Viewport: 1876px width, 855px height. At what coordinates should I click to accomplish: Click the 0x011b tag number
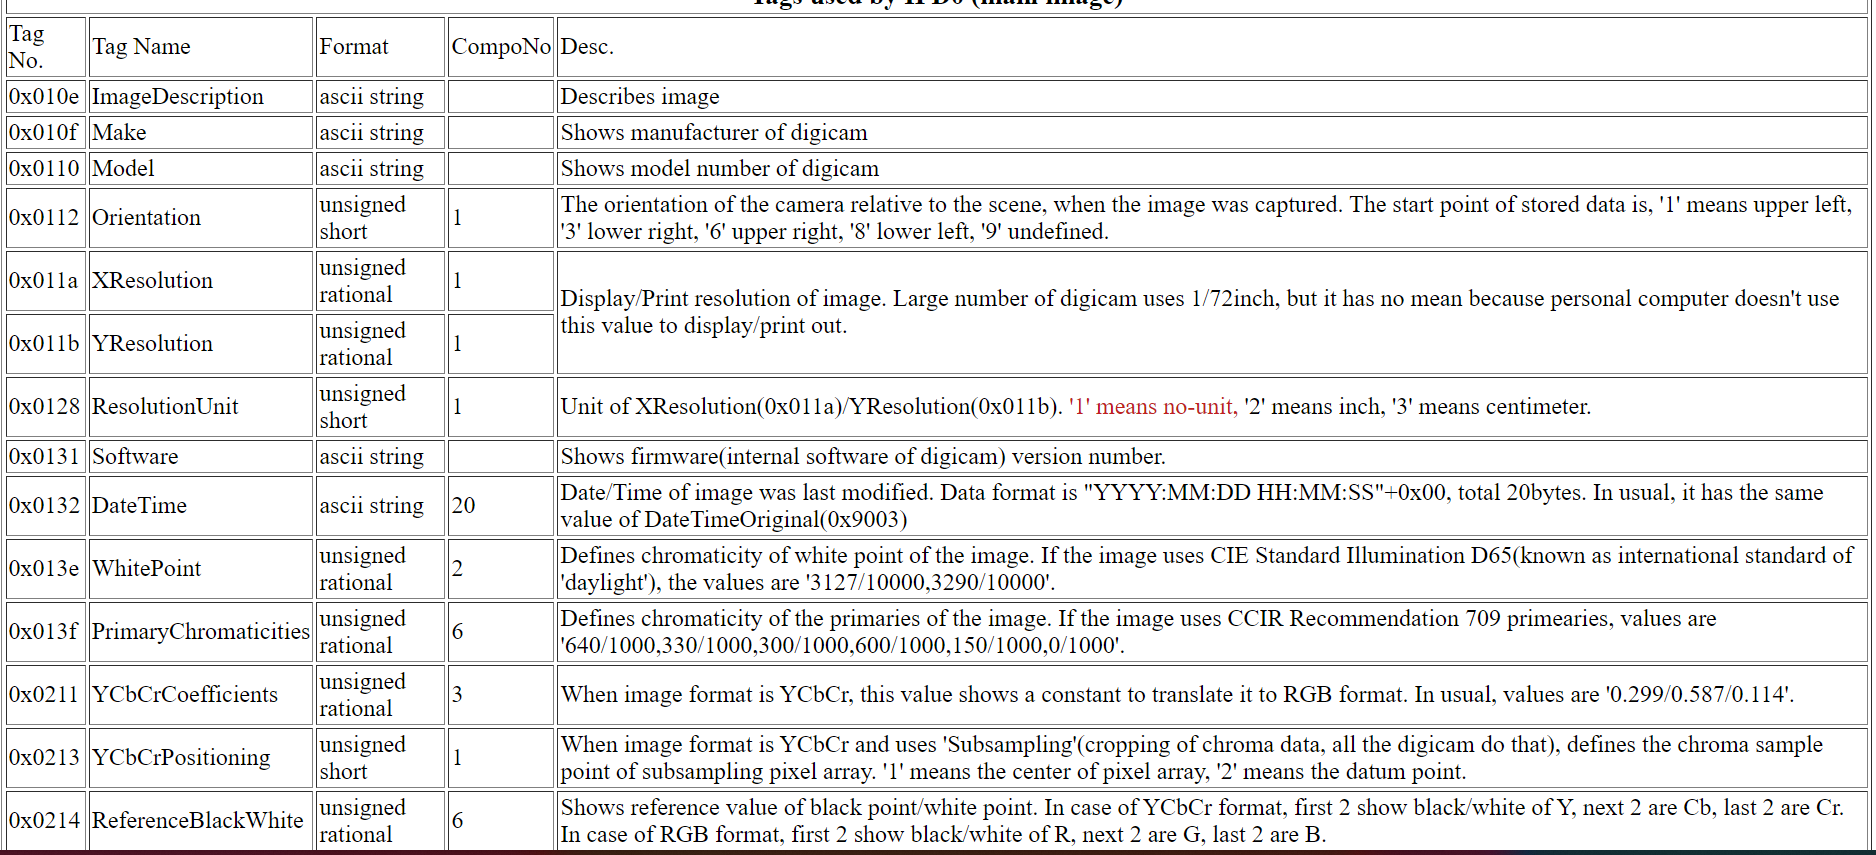click(44, 344)
